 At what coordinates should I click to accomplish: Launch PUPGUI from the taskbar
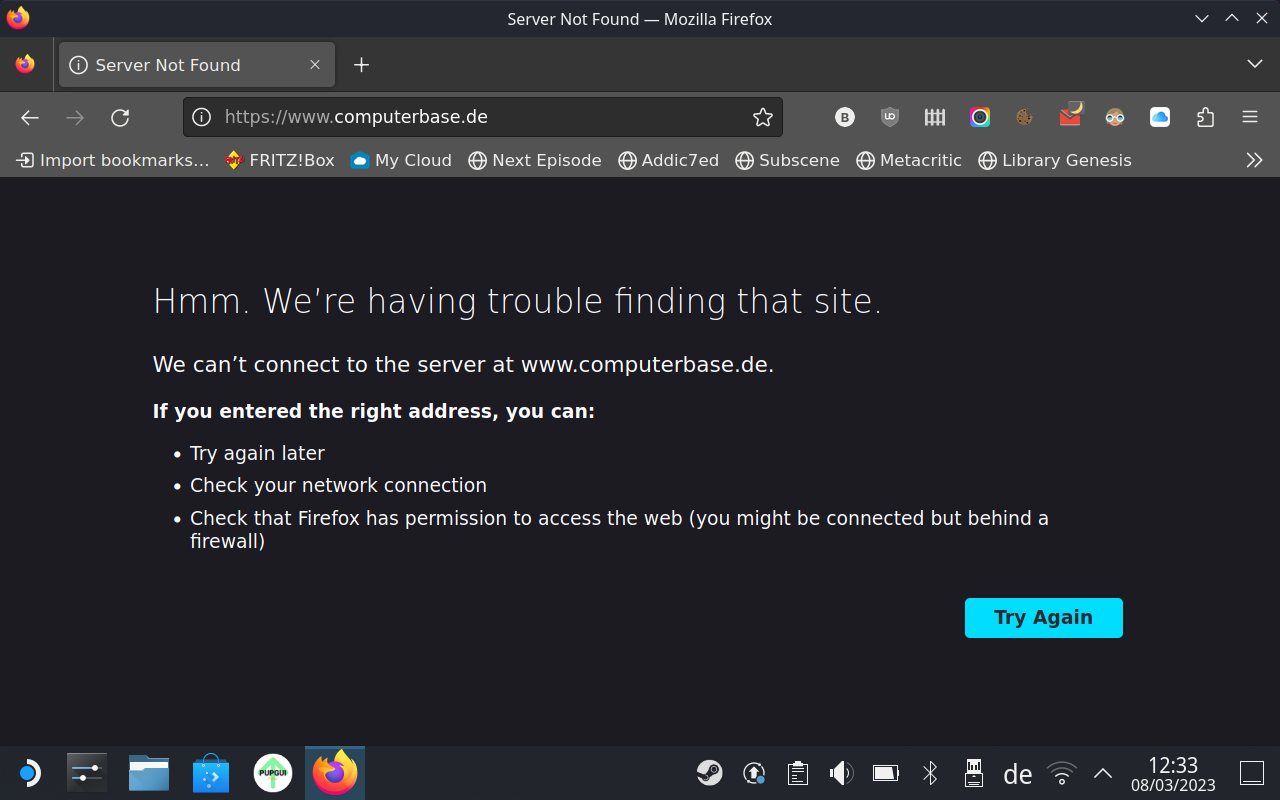tap(273, 773)
